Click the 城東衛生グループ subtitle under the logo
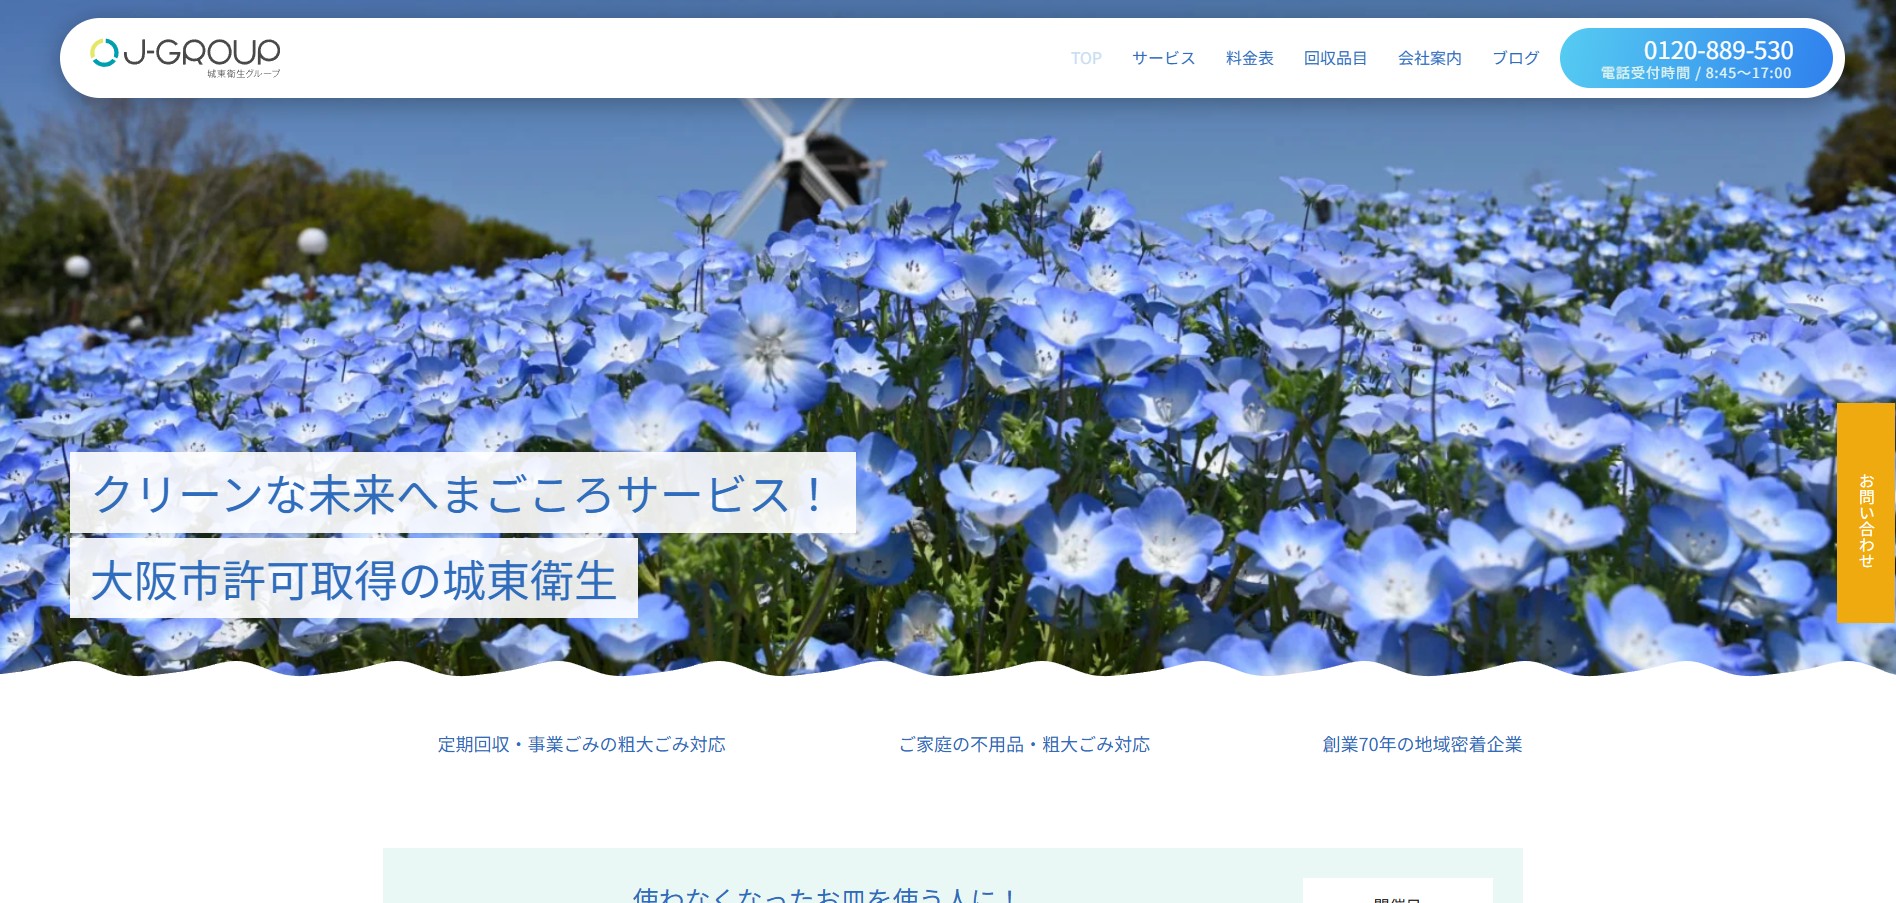This screenshot has height=903, width=1896. (243, 74)
